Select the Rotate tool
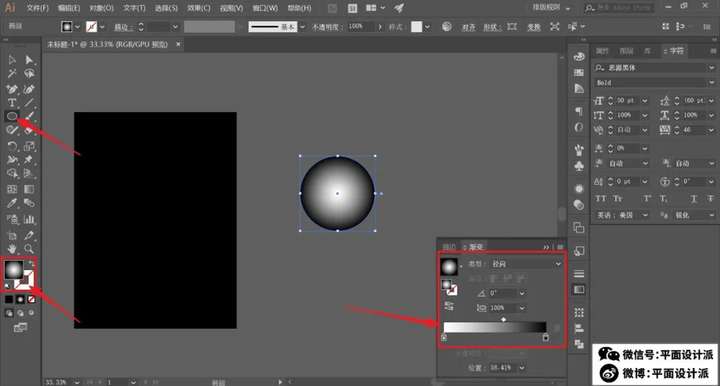 pos(12,146)
